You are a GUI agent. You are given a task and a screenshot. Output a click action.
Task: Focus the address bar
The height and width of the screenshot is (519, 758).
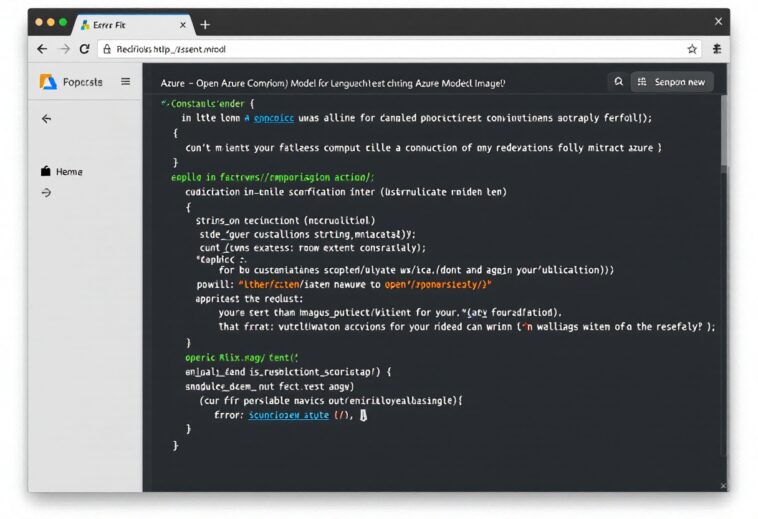(400, 49)
